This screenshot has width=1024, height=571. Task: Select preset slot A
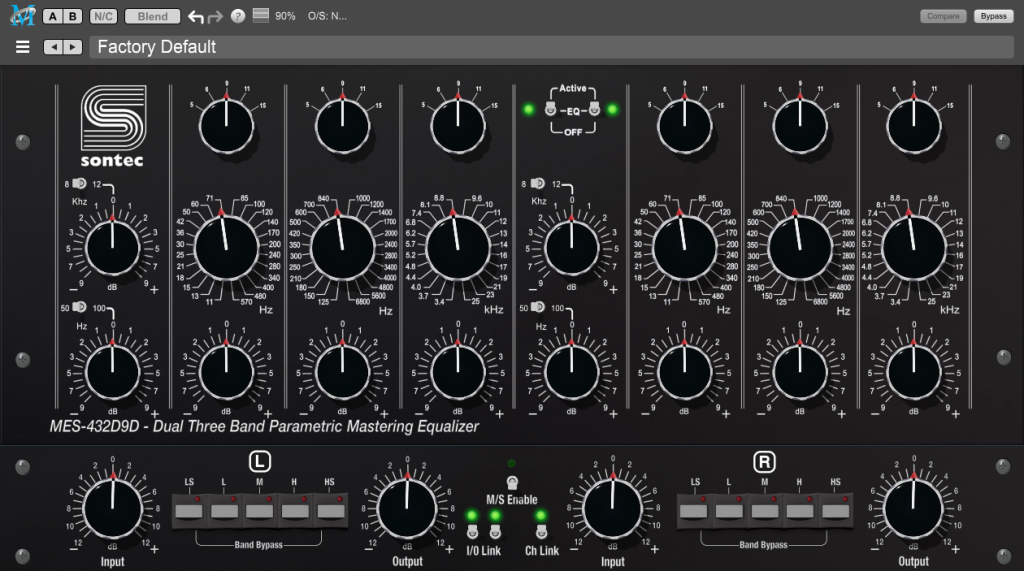pyautogui.click(x=53, y=16)
